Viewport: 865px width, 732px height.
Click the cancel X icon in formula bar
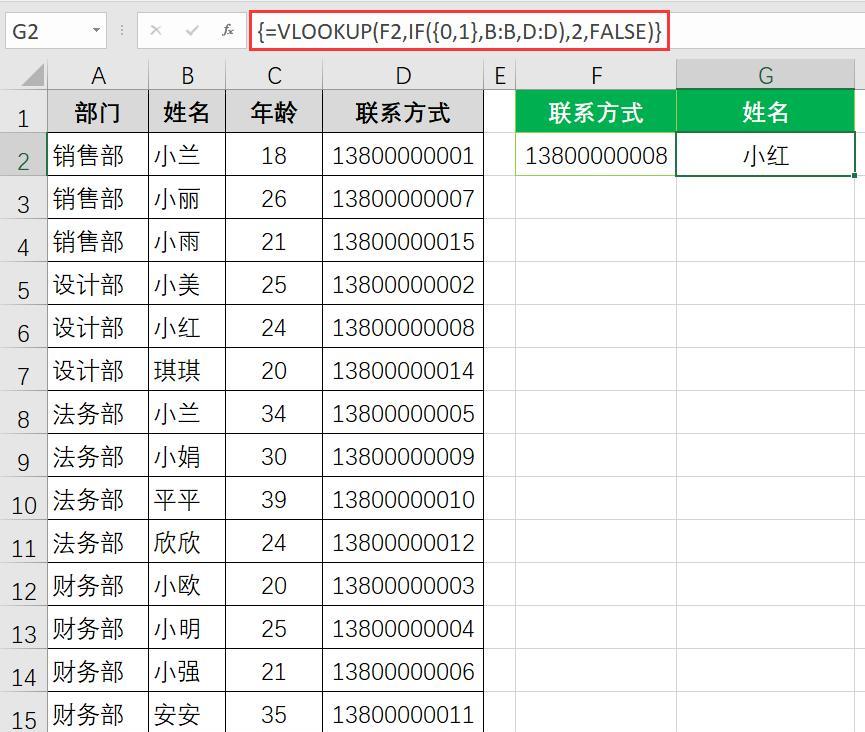click(x=156, y=31)
